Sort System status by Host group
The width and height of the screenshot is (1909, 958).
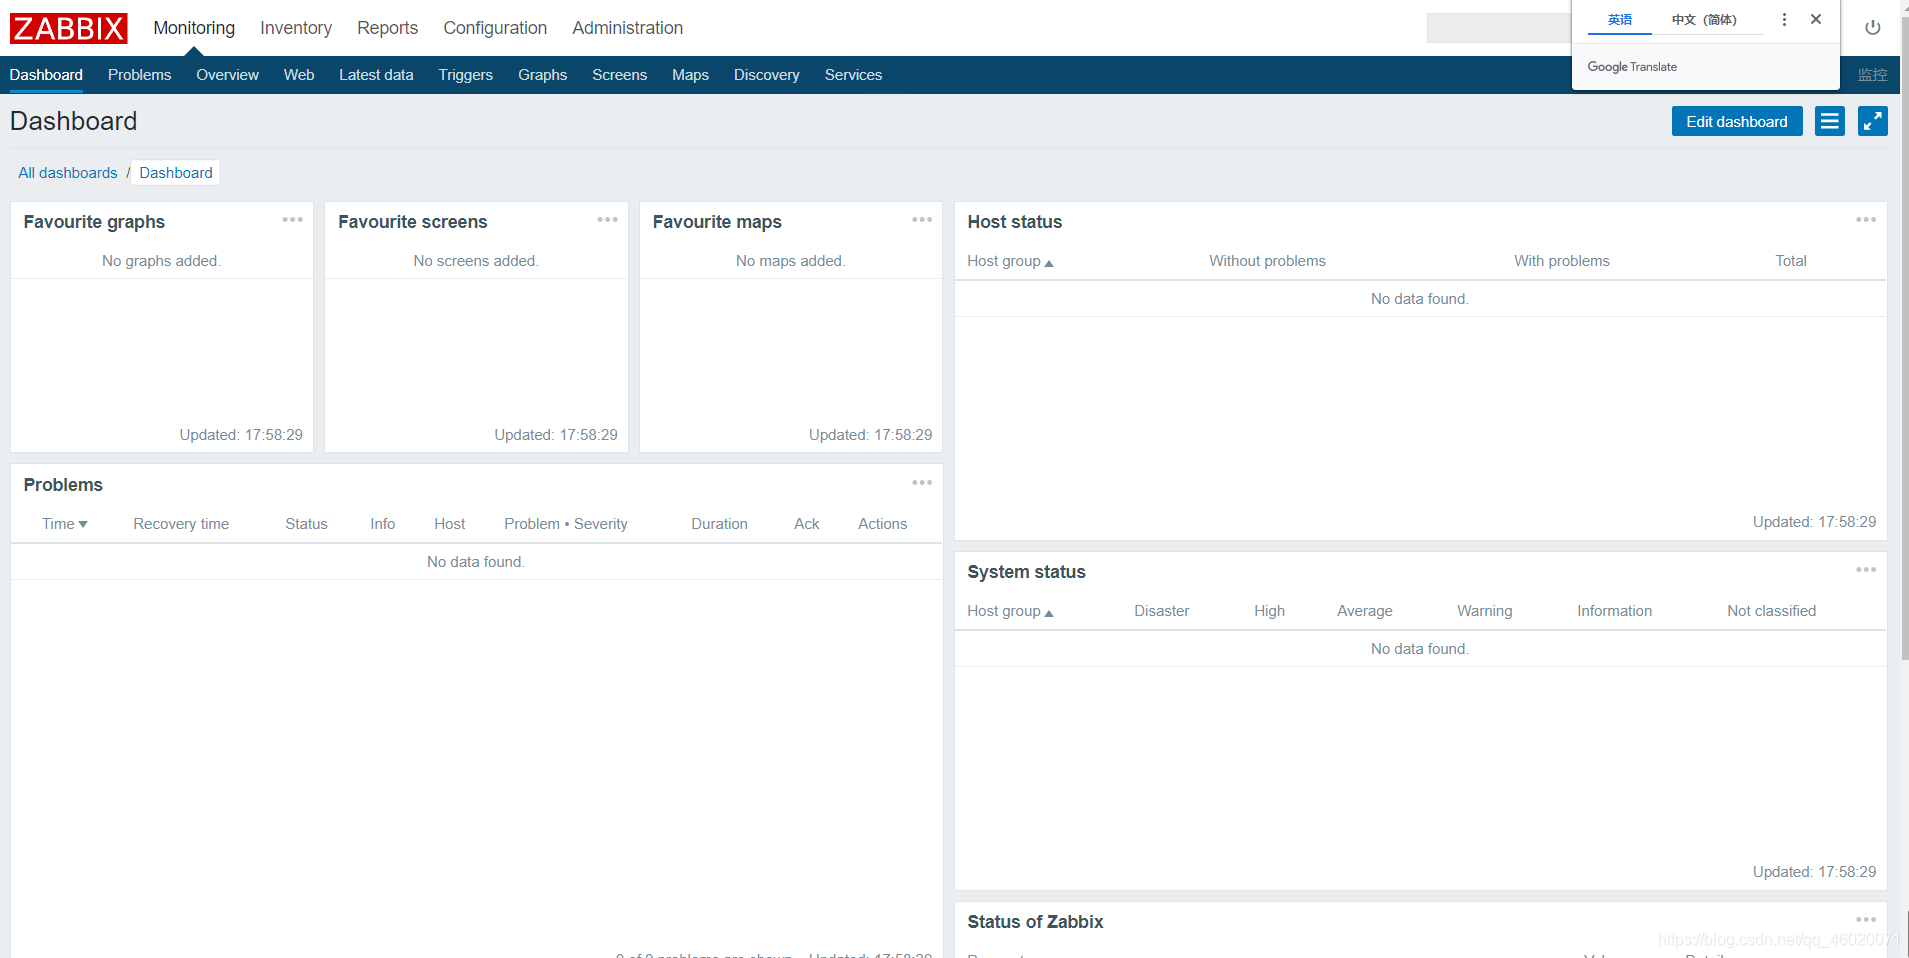pyautogui.click(x=1010, y=611)
